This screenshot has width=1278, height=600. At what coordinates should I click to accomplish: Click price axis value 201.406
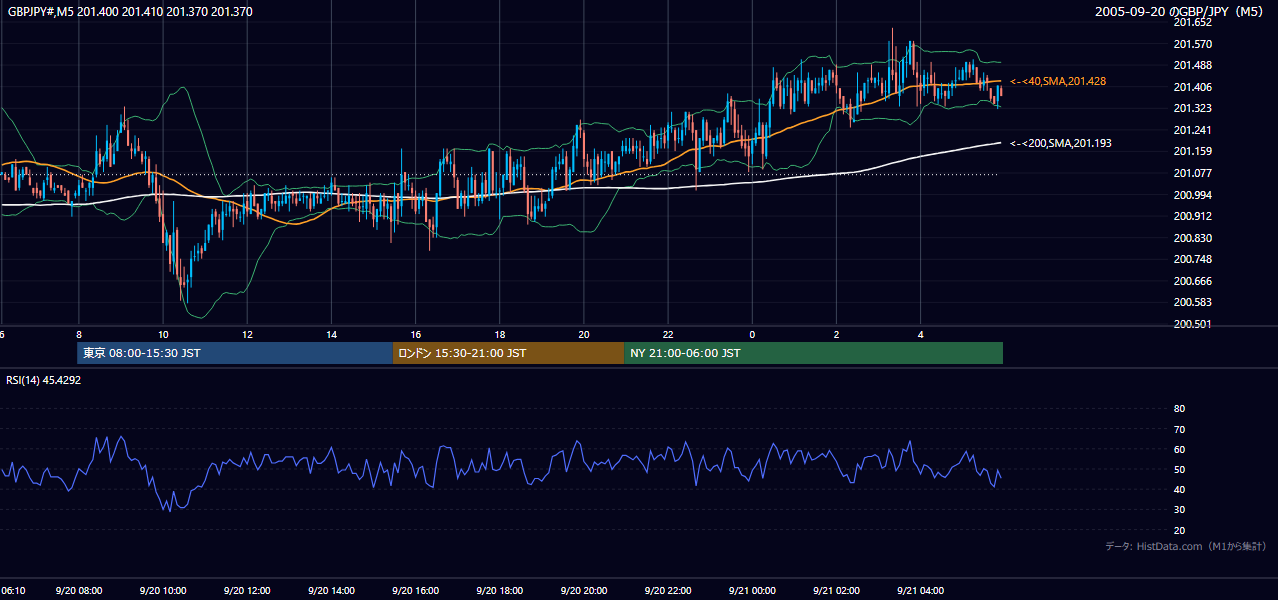click(1192, 87)
